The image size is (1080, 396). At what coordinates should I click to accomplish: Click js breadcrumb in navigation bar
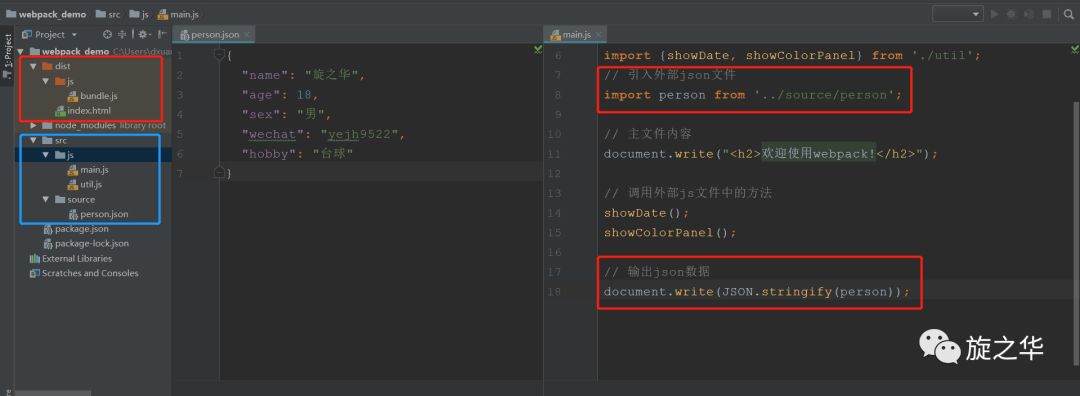140,14
